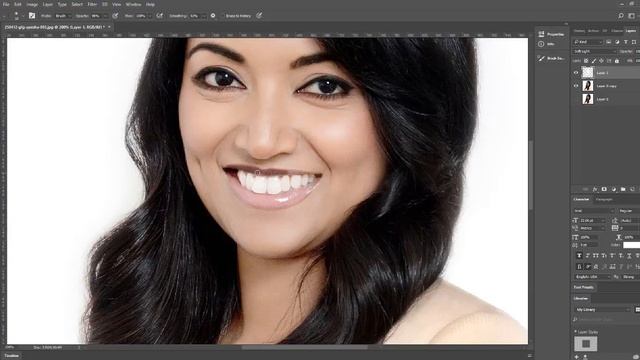Add a layer mask icon
This screenshot has height=360, width=640.
tap(604, 189)
